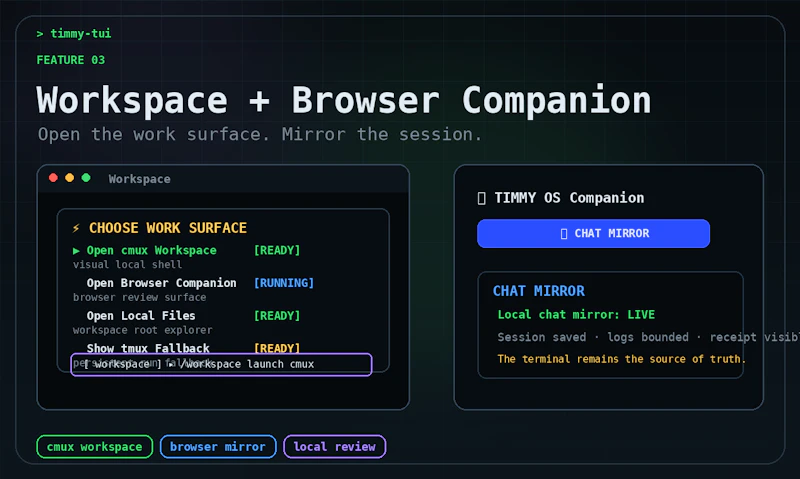800x479 pixels.
Task: Click the 'browser review surface' description
Action: coord(139,297)
